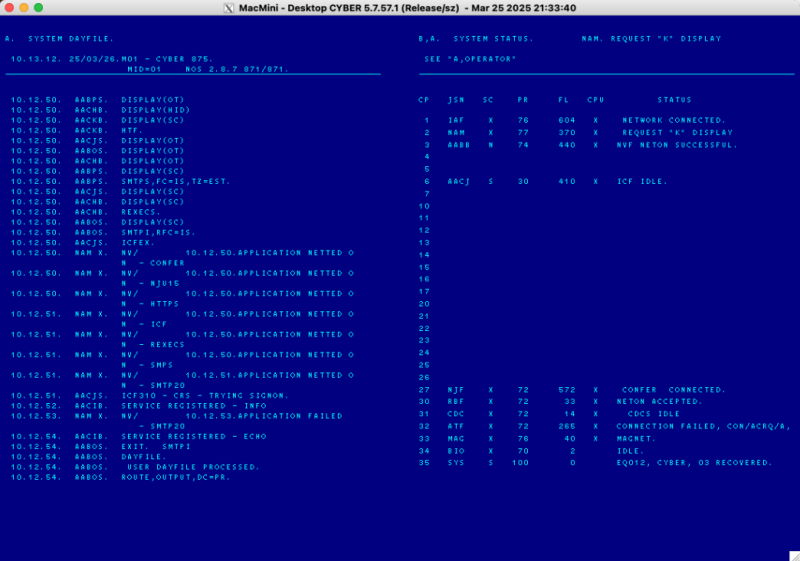Click 'NETWORK CONNECTED.' status
This screenshot has height=561, width=800.
(673, 120)
